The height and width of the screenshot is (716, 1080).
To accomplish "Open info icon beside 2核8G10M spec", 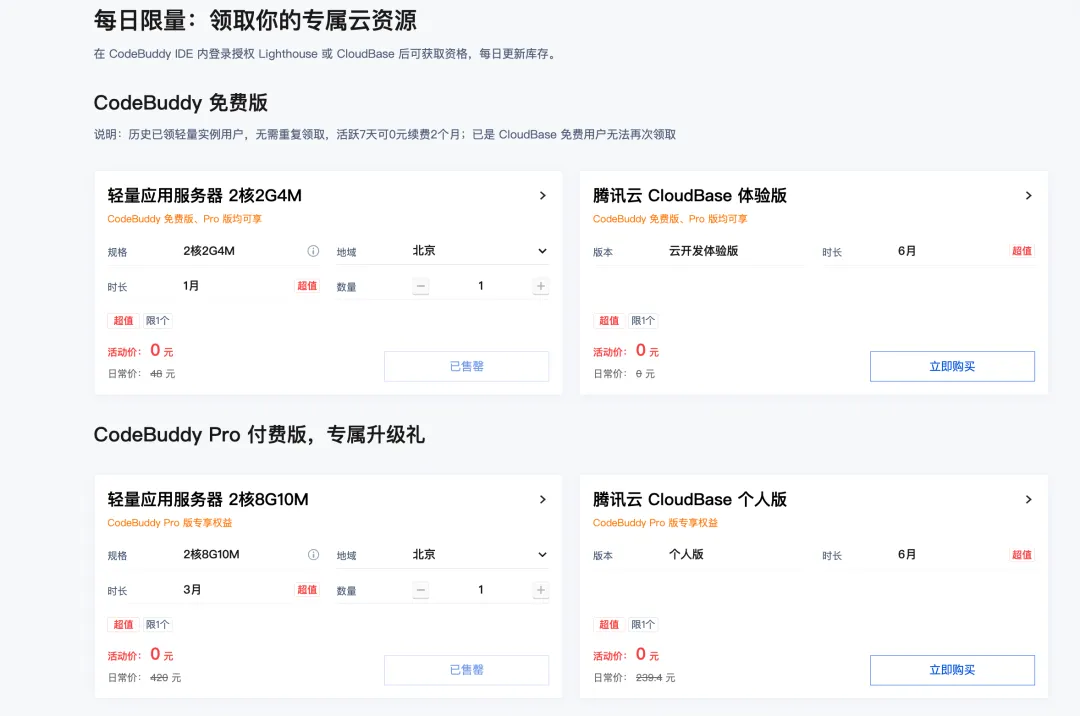I will point(313,555).
